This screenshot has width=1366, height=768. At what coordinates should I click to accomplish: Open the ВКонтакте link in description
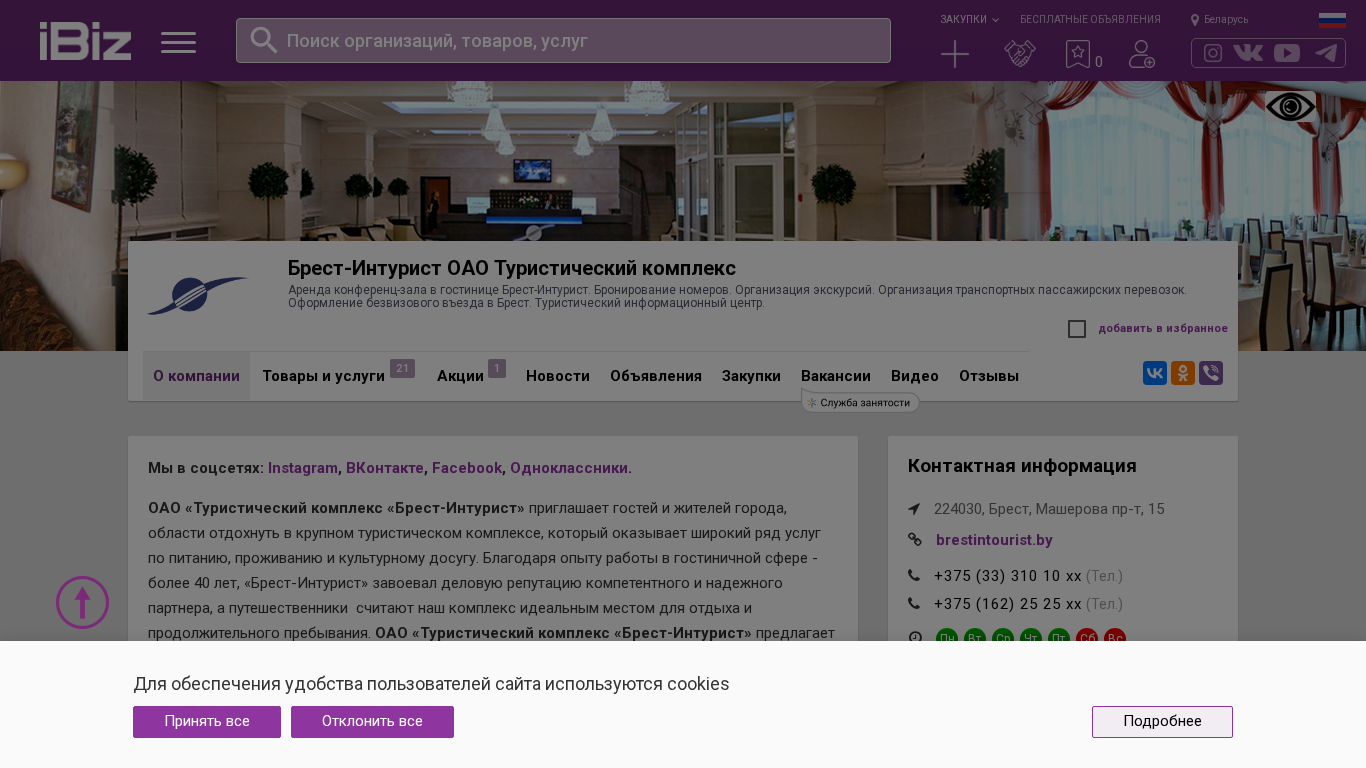coord(385,467)
